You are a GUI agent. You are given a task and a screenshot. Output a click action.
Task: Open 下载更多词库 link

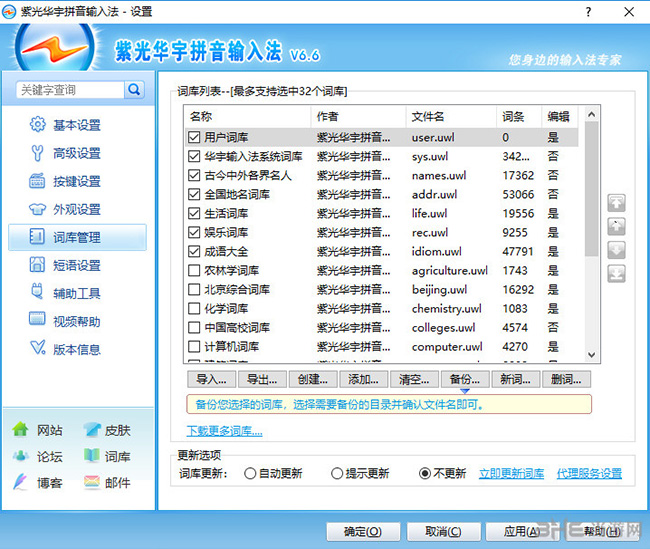(224, 431)
